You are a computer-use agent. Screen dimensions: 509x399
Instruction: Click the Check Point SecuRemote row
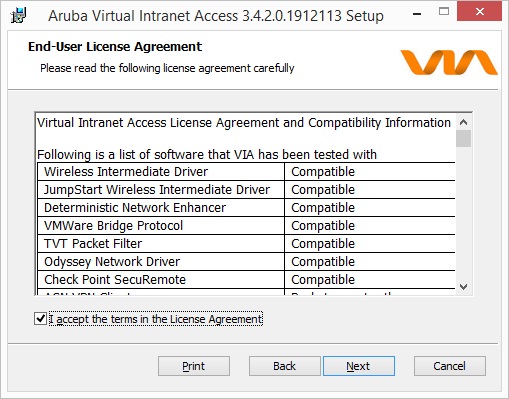pos(246,280)
